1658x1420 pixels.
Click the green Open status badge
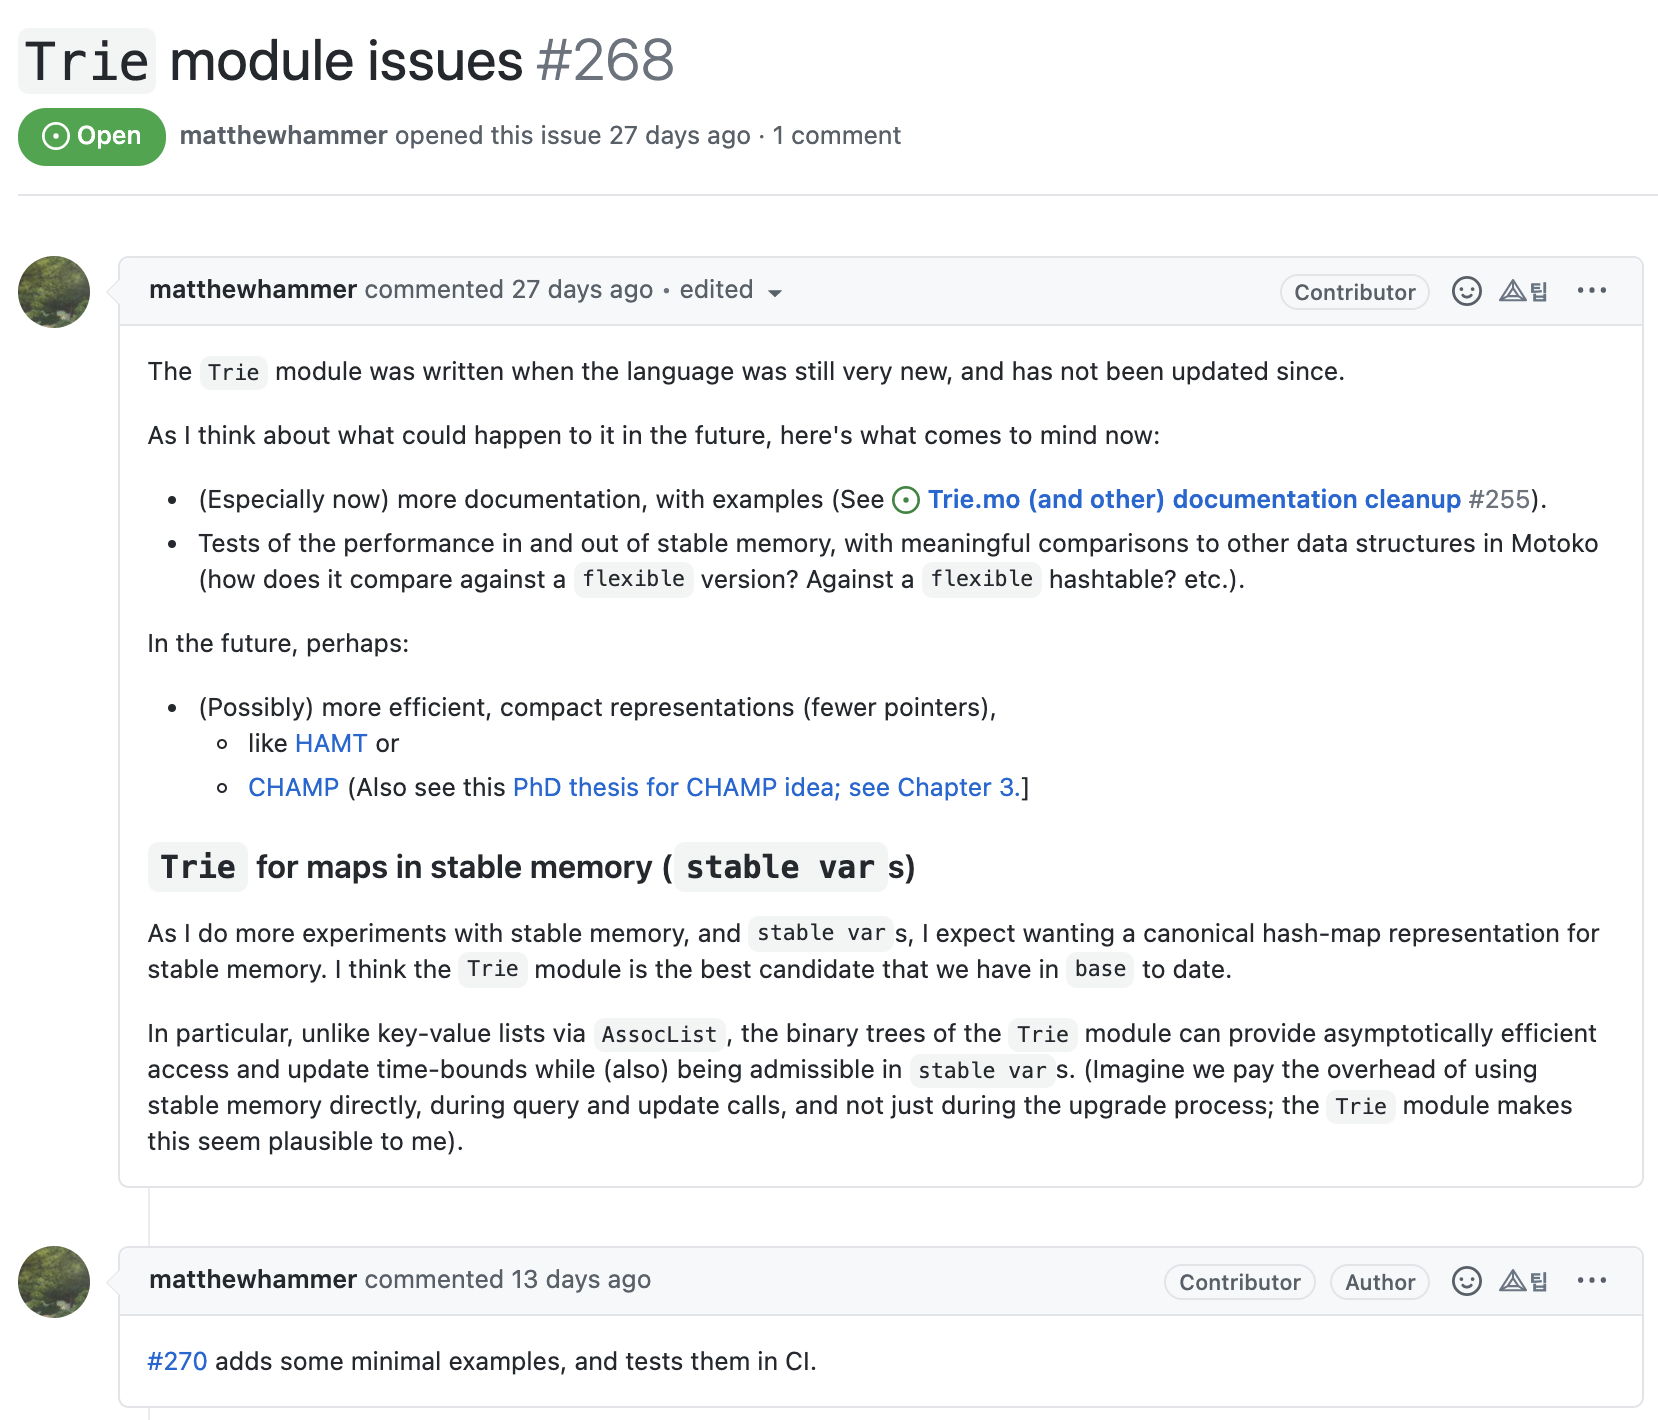point(92,136)
